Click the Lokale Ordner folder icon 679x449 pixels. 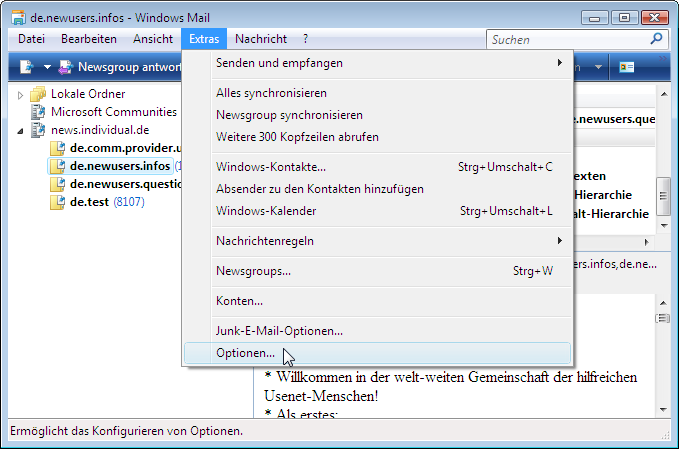(x=38, y=94)
